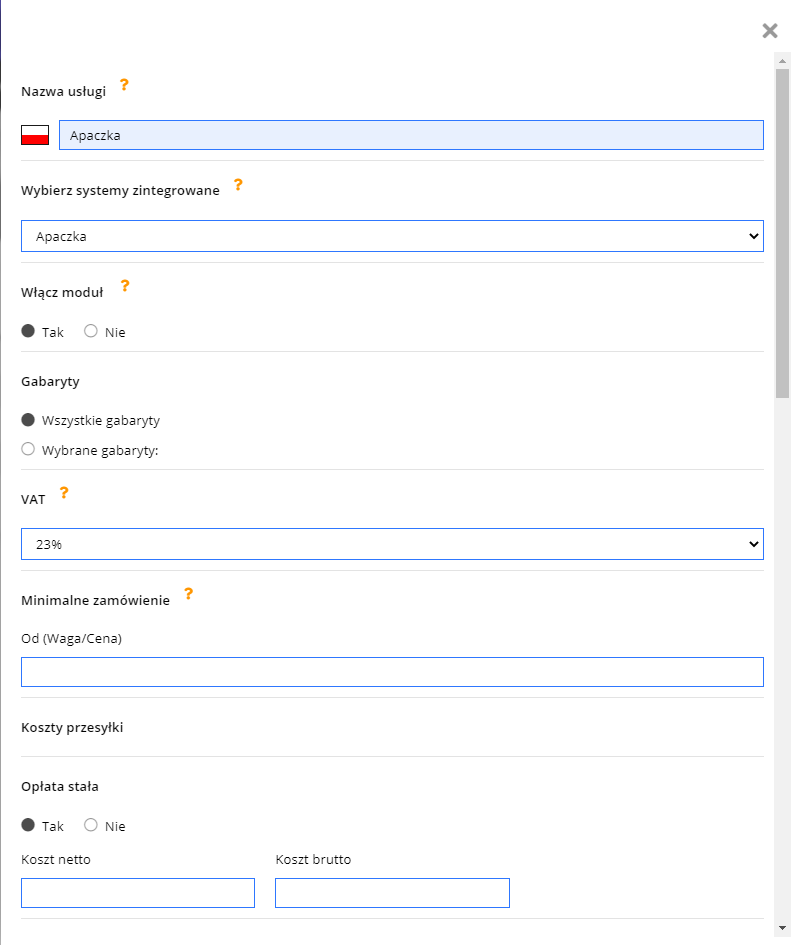
Task: Click help icon beside Minimalne zamówienie
Action: pos(188,594)
